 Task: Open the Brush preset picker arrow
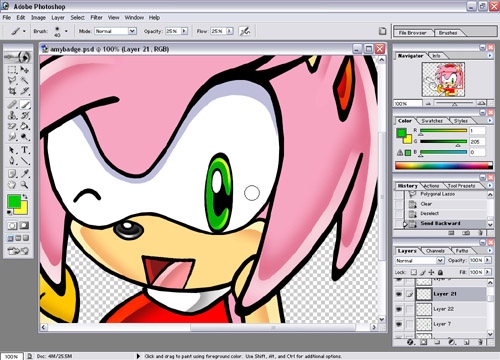coord(66,31)
